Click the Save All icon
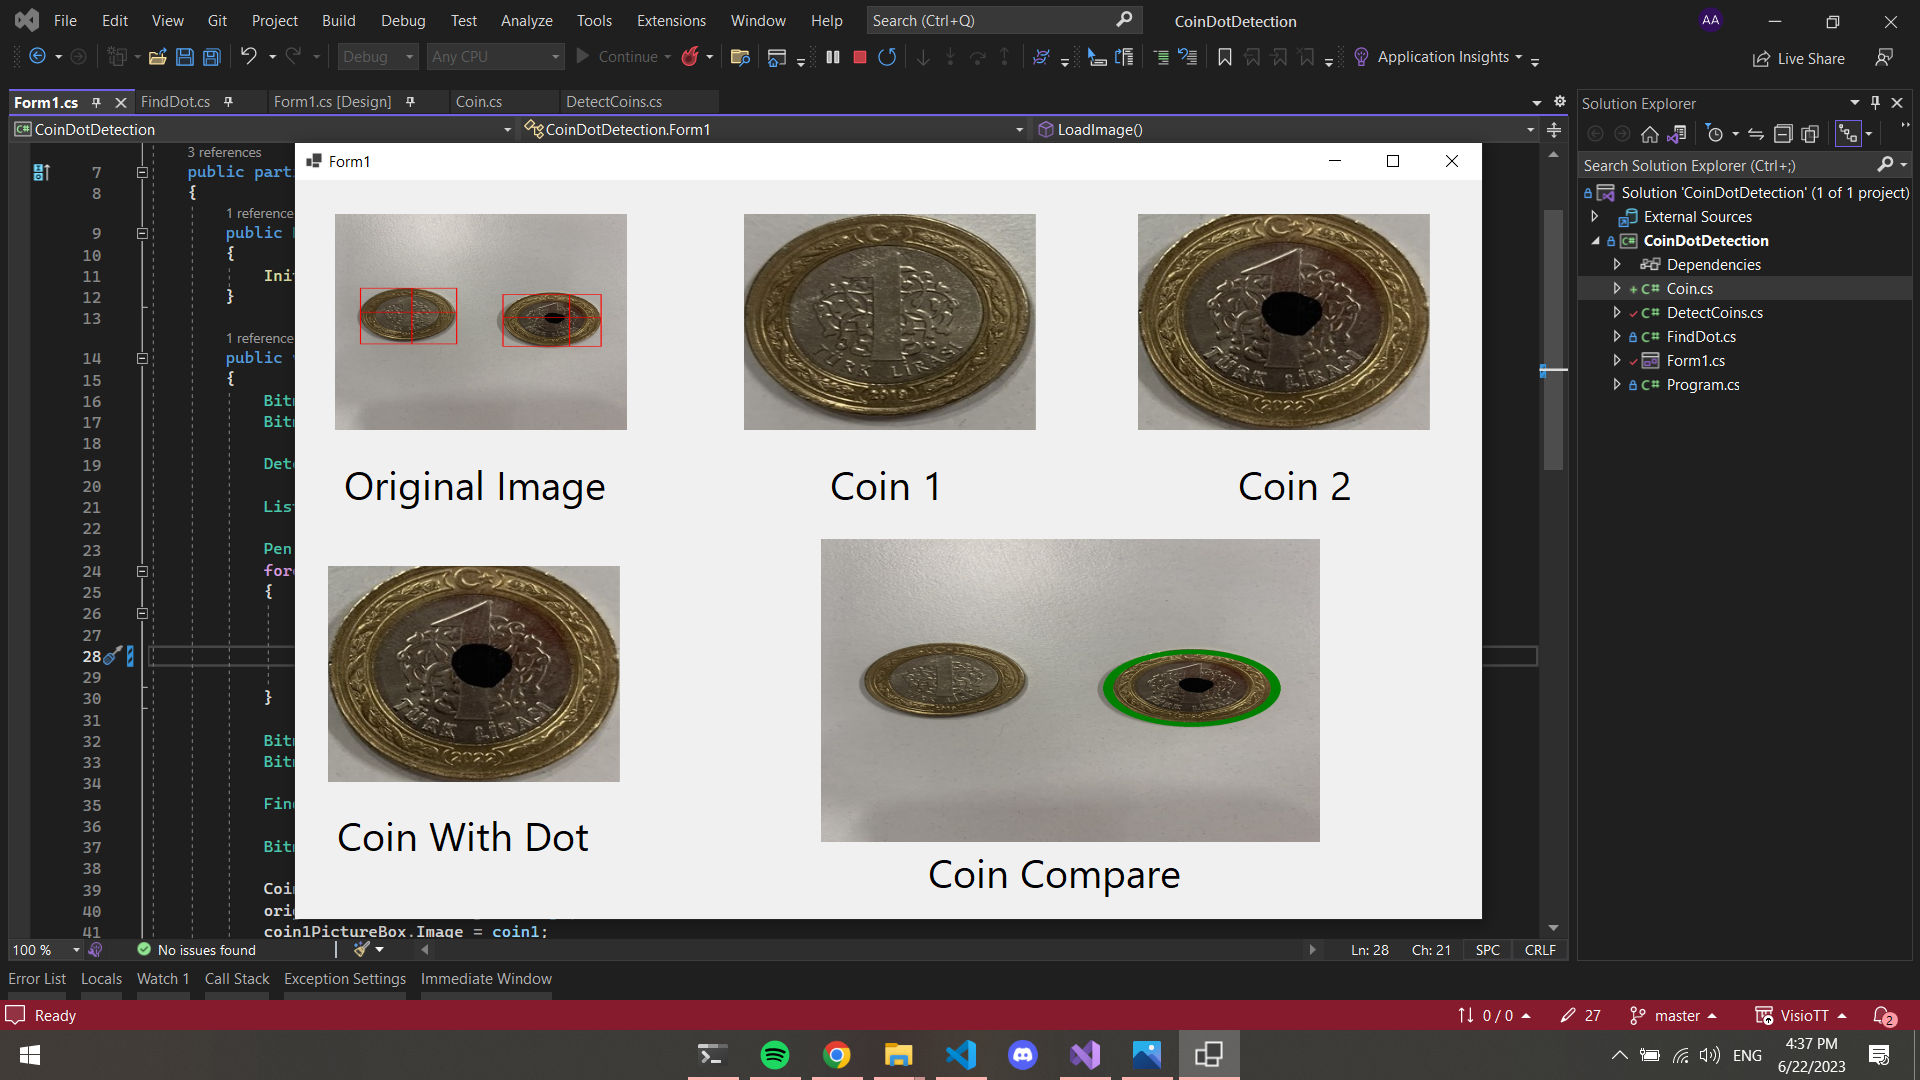This screenshot has height=1080, width=1920. point(212,57)
